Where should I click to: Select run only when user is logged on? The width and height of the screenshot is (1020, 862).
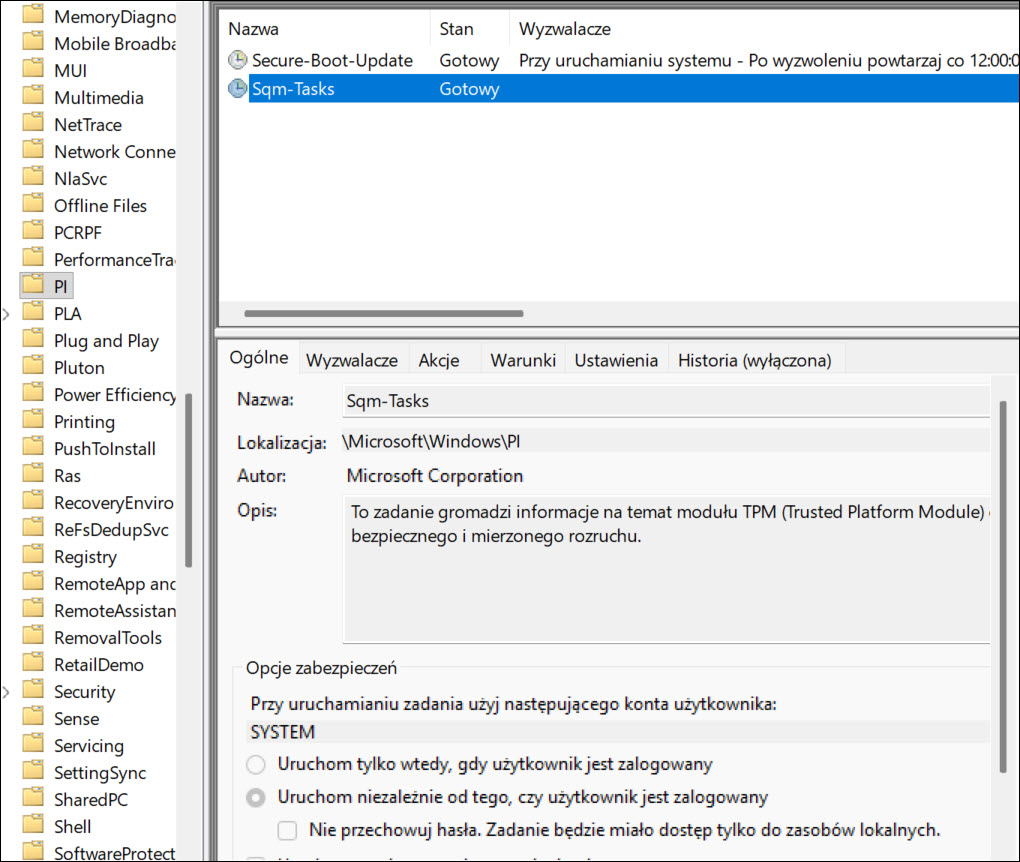(257, 765)
